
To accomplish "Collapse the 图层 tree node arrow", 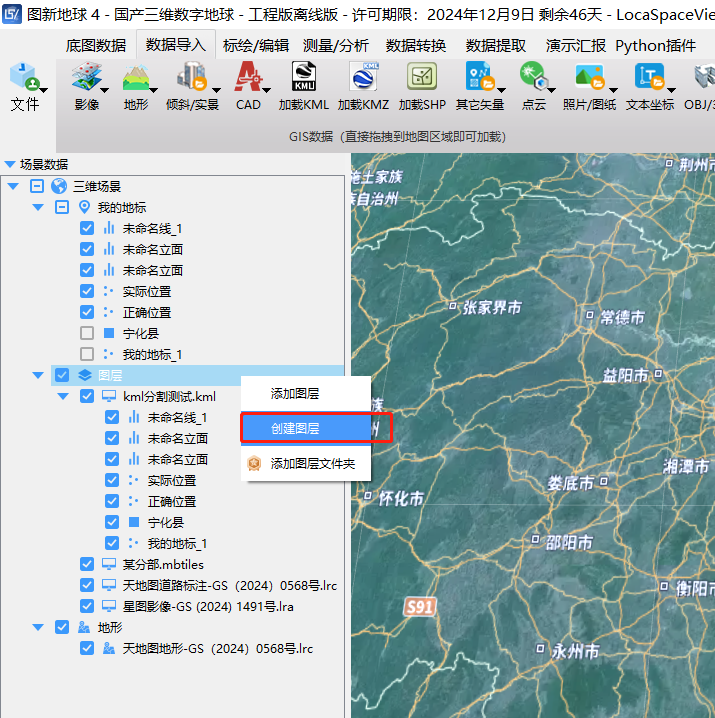I will click(x=38, y=375).
